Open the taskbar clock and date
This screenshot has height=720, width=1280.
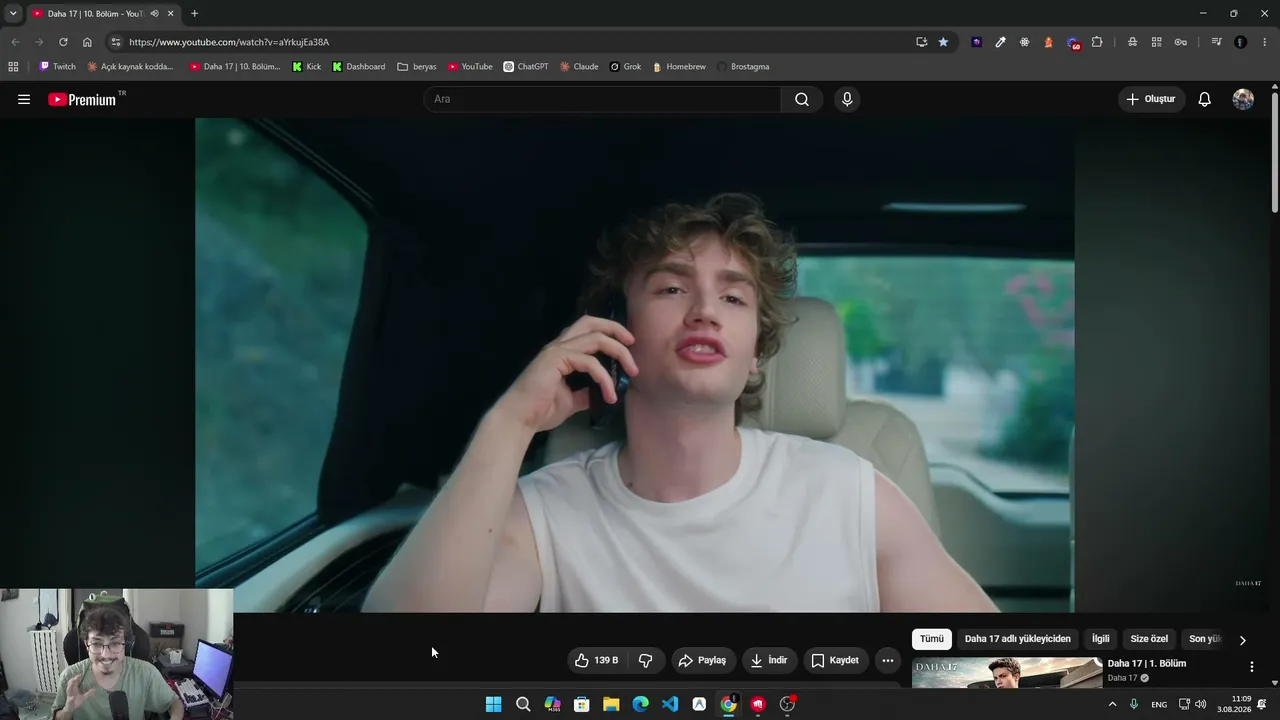click(x=1234, y=704)
